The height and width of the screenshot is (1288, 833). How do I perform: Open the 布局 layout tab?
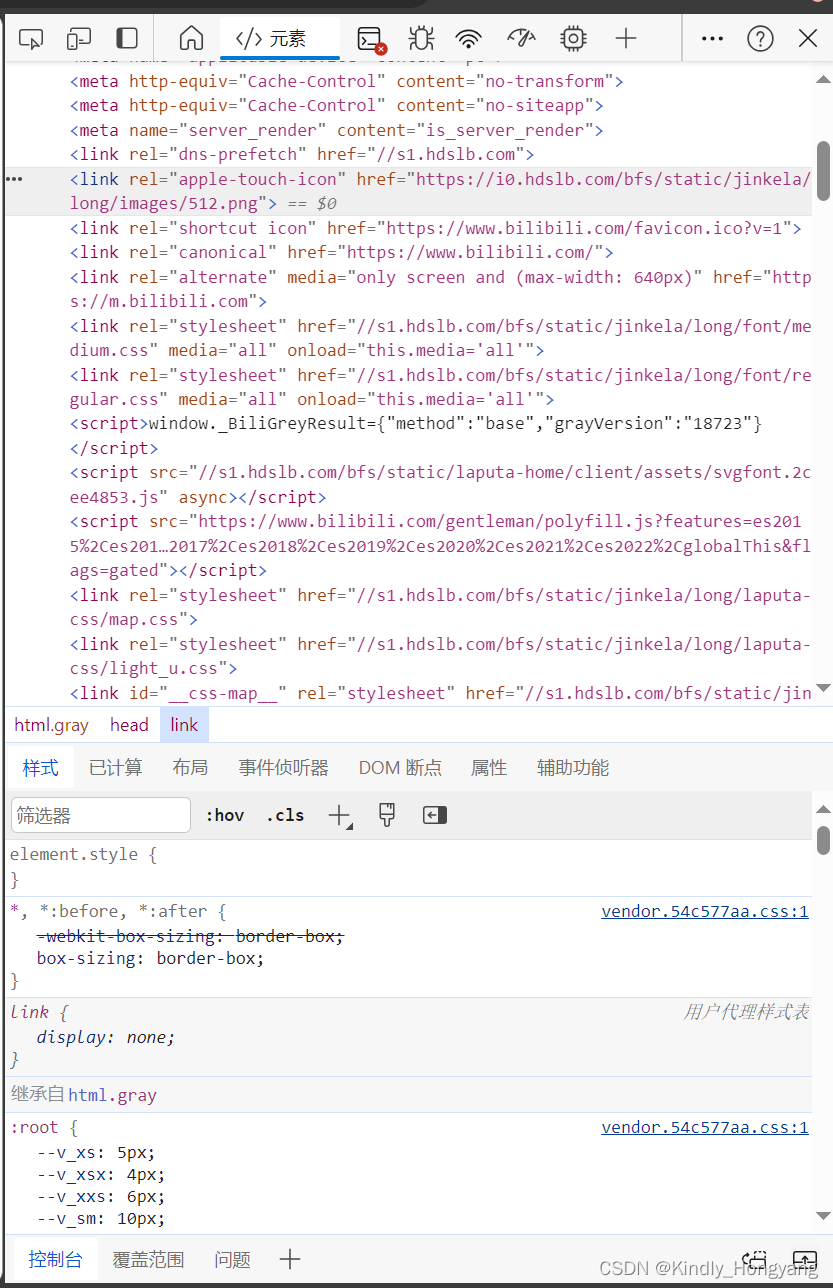[x=190, y=768]
